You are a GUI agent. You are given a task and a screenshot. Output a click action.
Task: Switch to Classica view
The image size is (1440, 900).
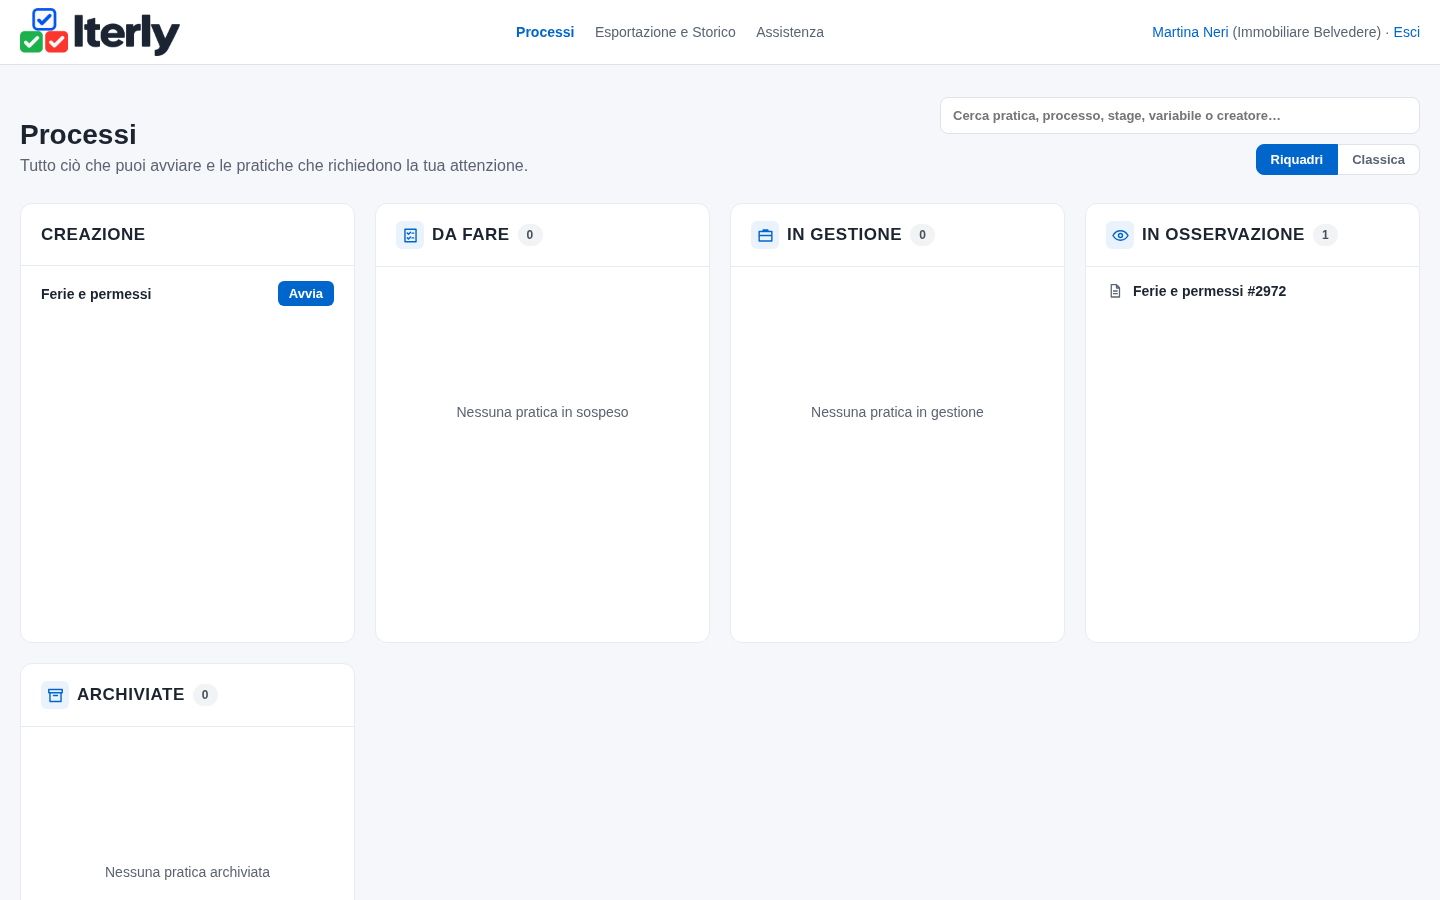tap(1378, 160)
